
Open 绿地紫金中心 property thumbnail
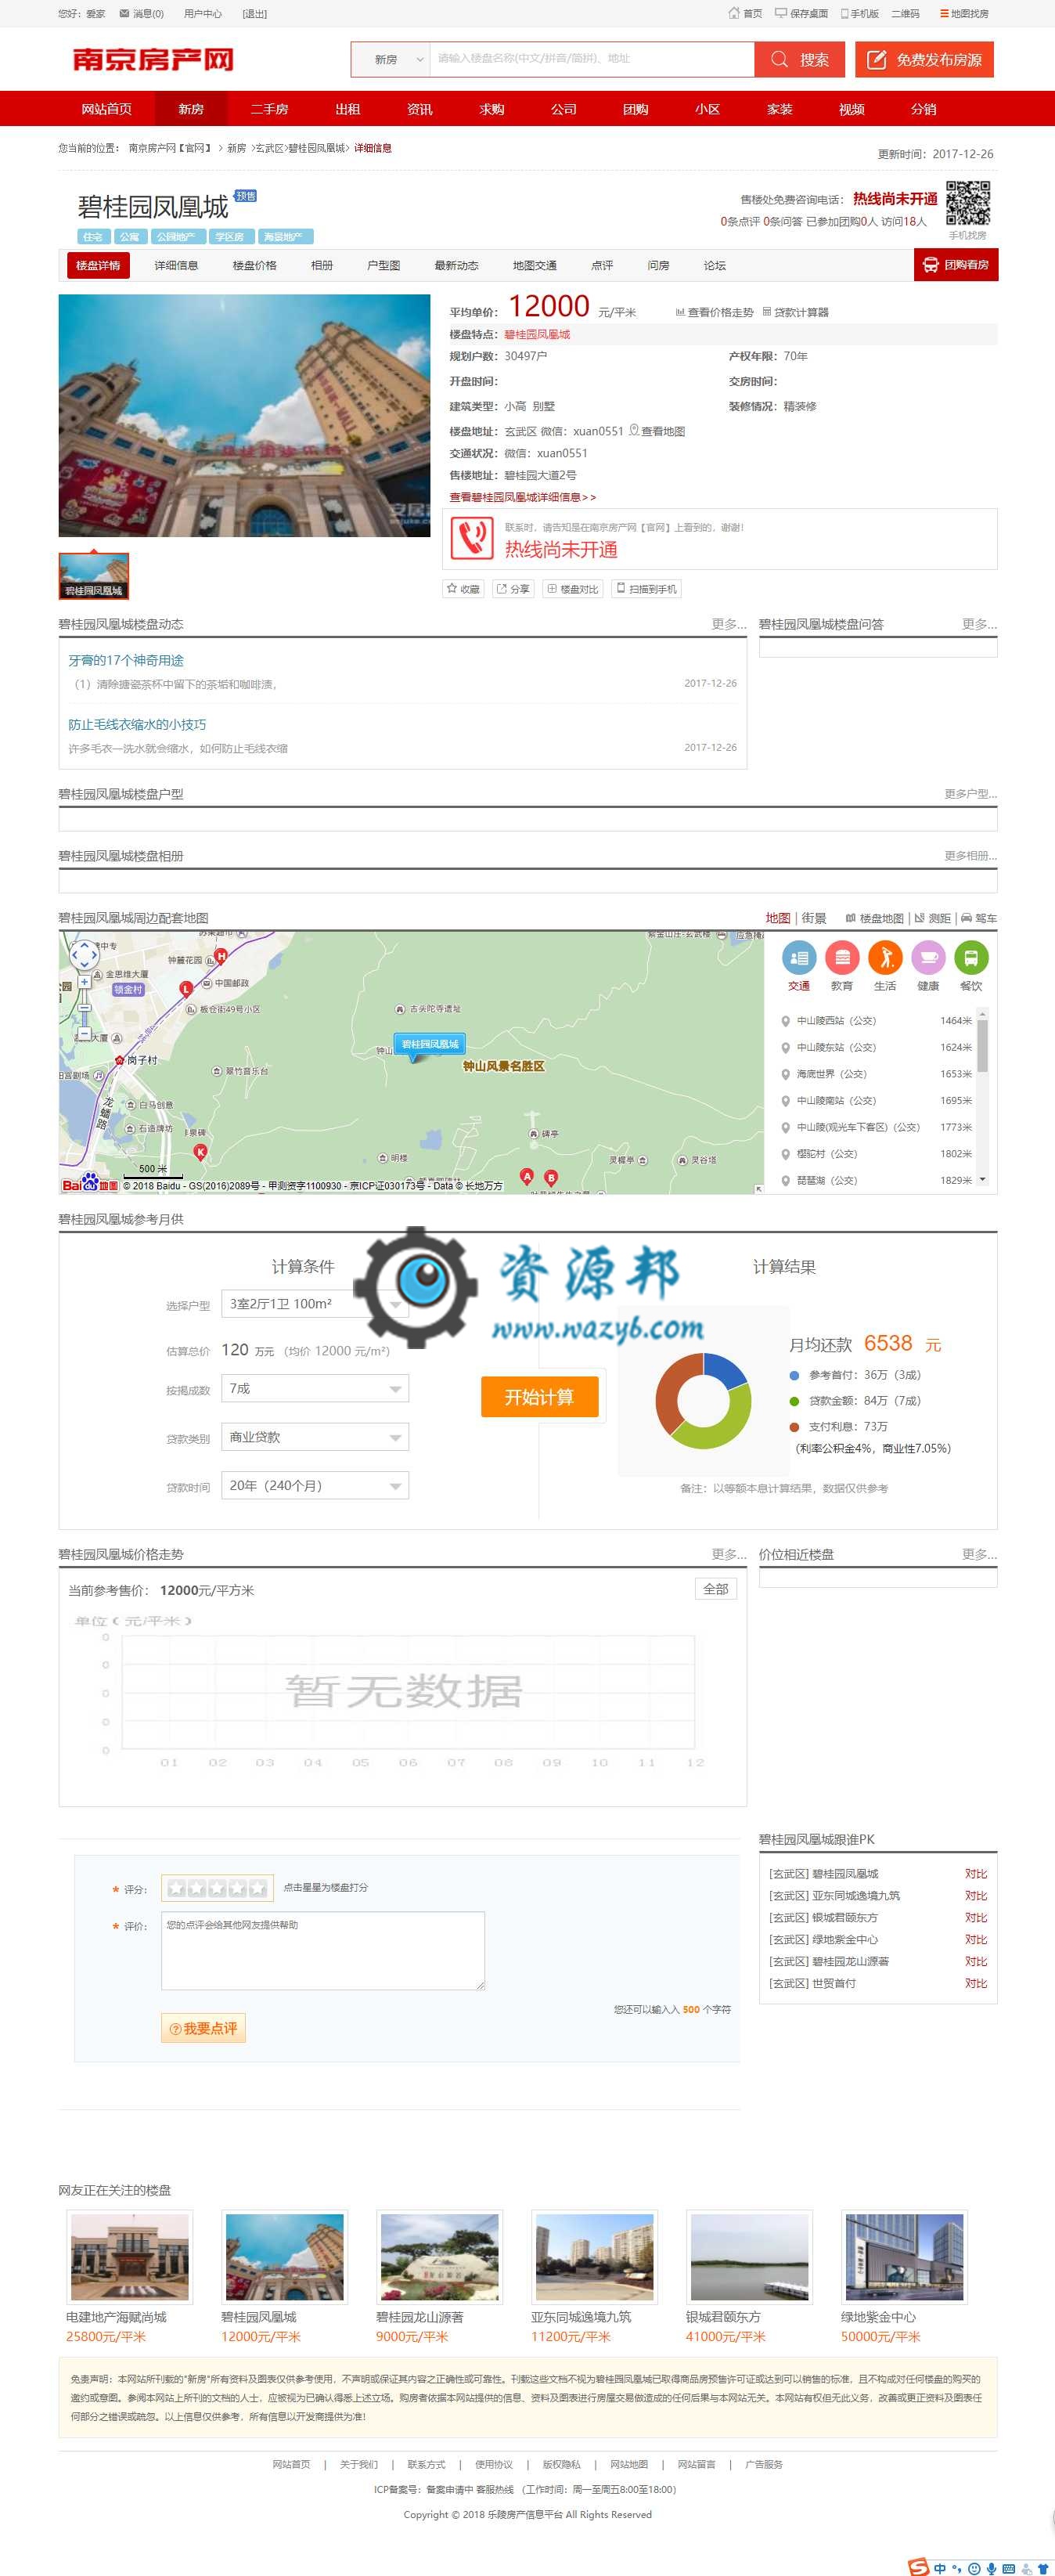(x=904, y=2257)
